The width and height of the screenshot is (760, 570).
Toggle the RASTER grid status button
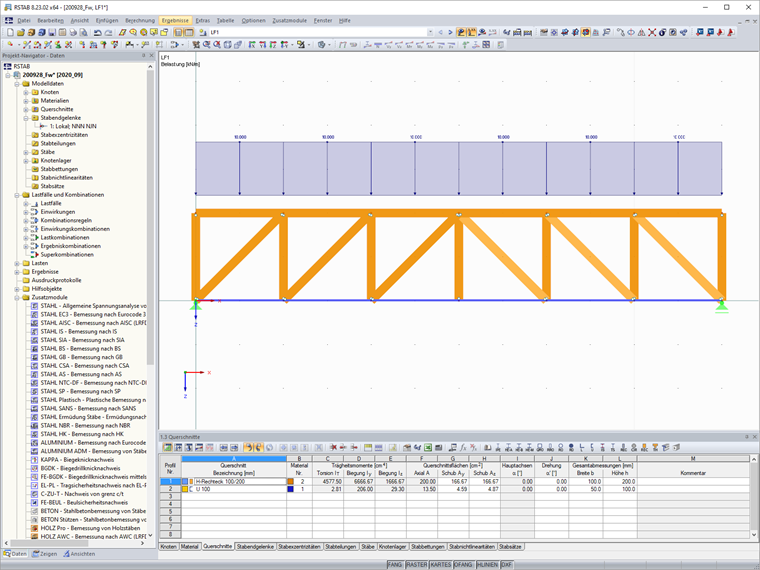pos(417,565)
